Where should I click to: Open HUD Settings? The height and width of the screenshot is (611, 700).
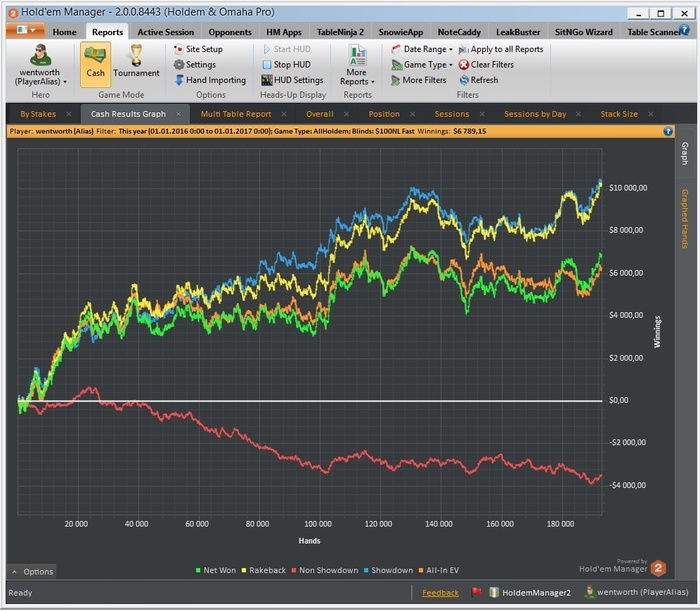point(292,80)
